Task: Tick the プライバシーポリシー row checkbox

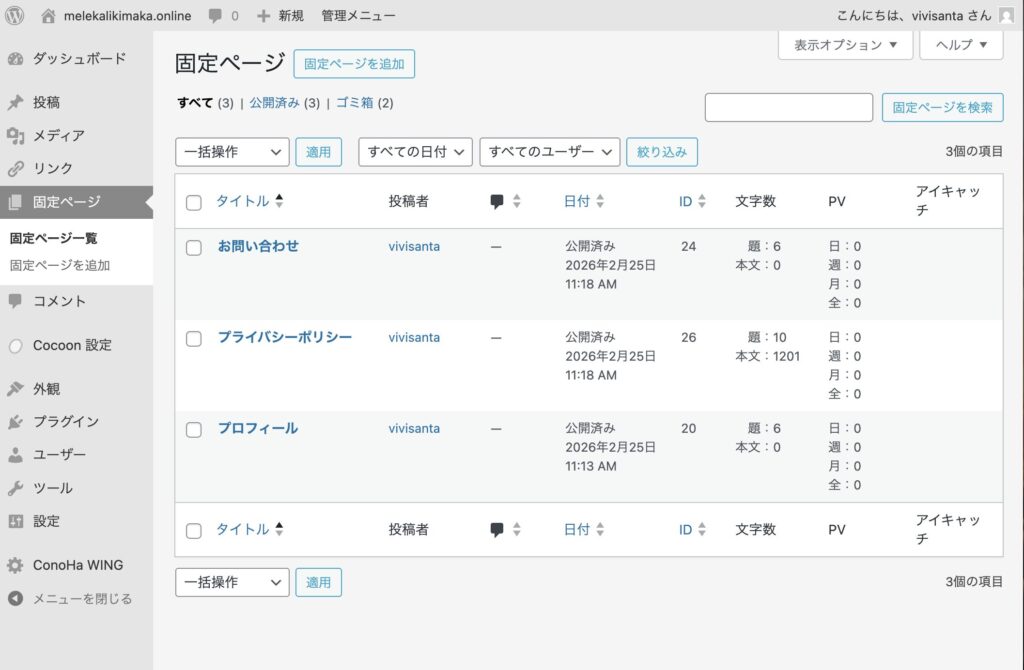Action: [194, 339]
